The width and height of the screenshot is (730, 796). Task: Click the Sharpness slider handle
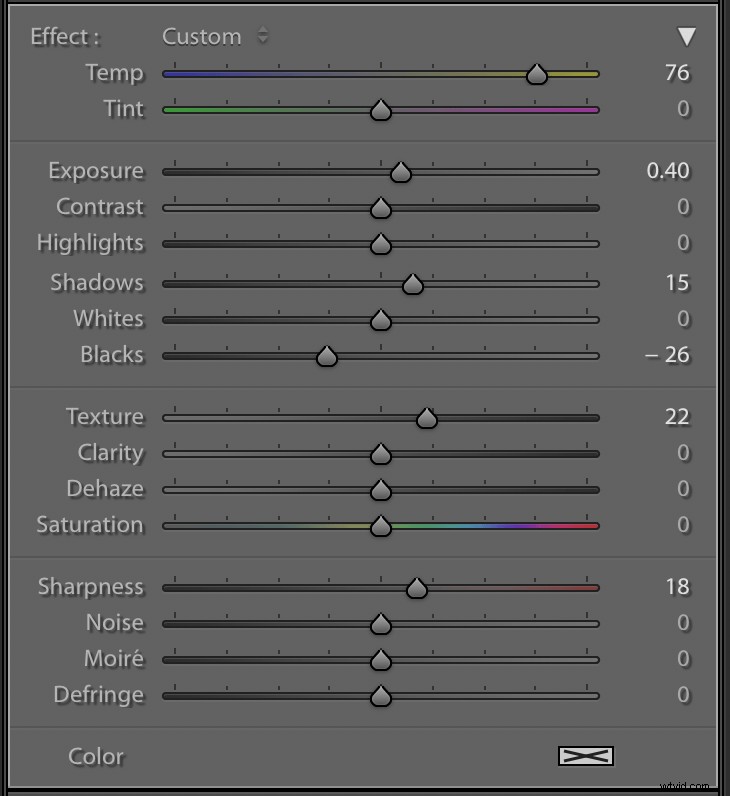[x=417, y=588]
